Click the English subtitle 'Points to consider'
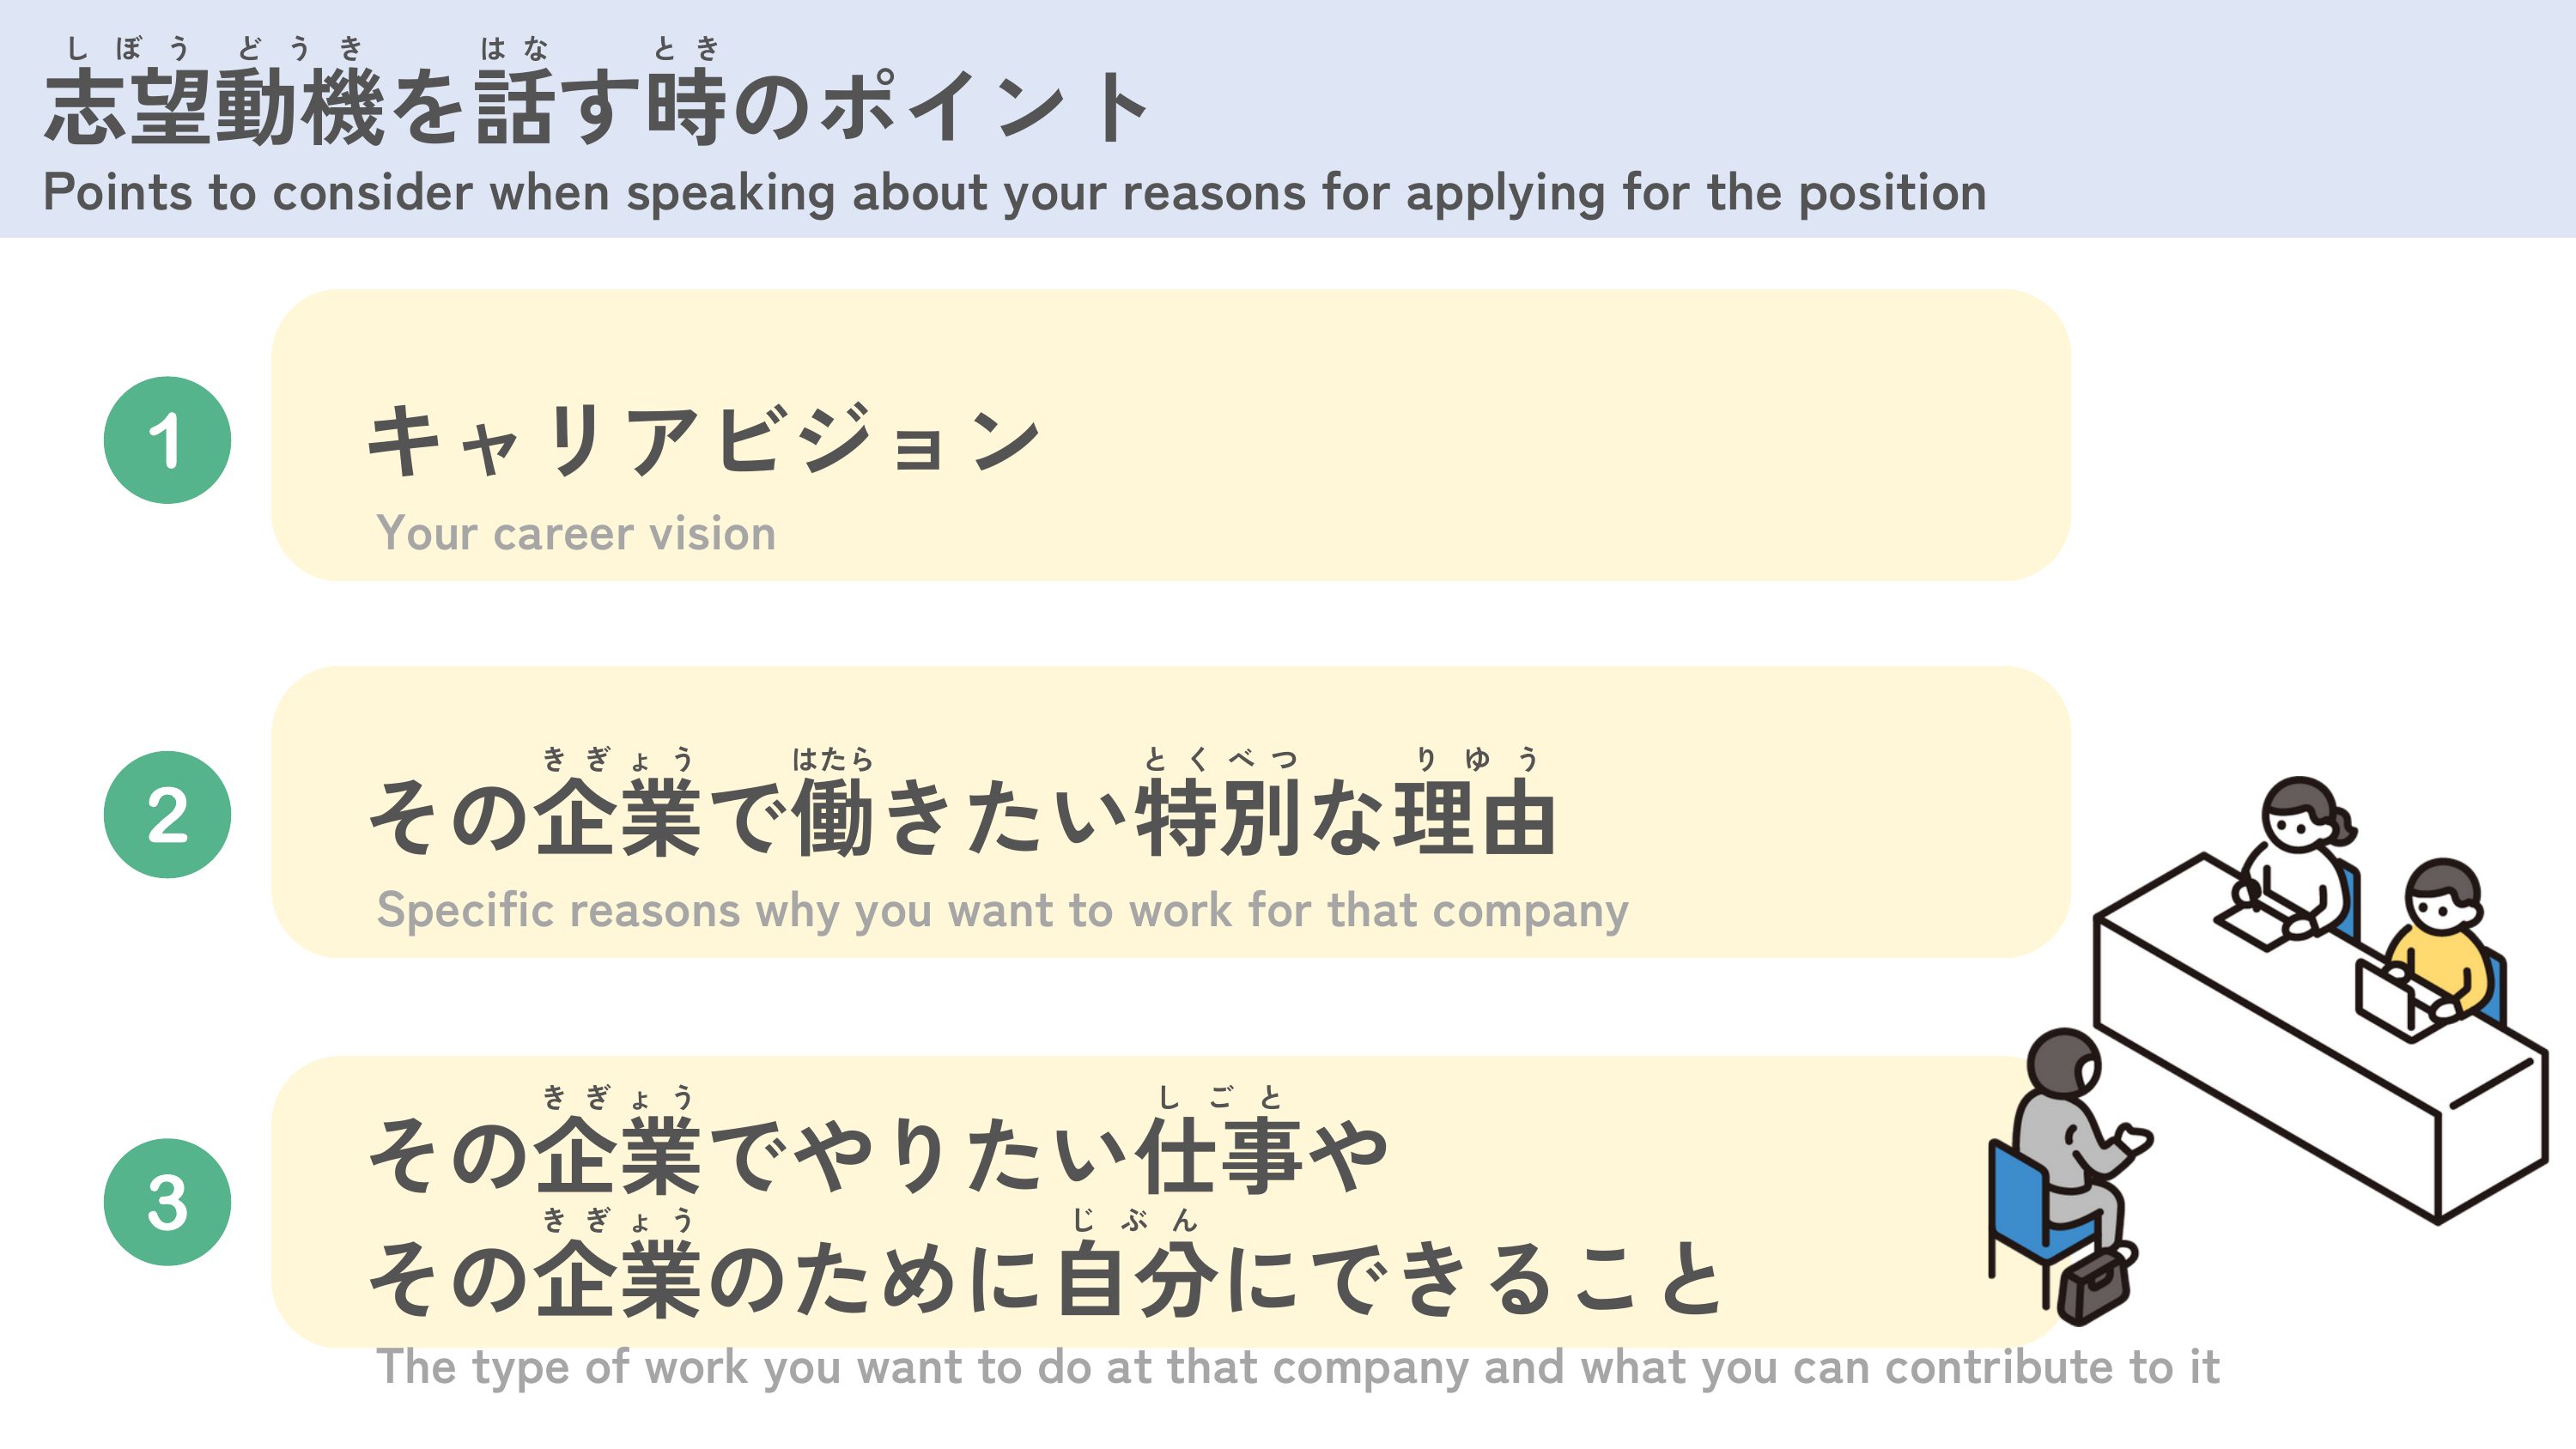 pyautogui.click(x=1014, y=192)
